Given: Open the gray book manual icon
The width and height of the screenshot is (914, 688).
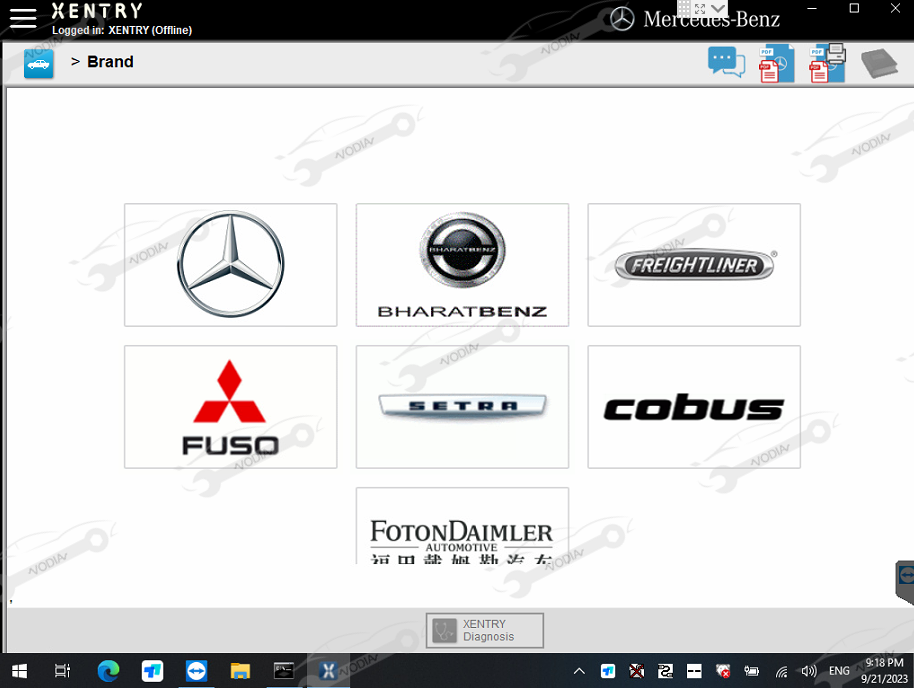Looking at the screenshot, I should (880, 63).
